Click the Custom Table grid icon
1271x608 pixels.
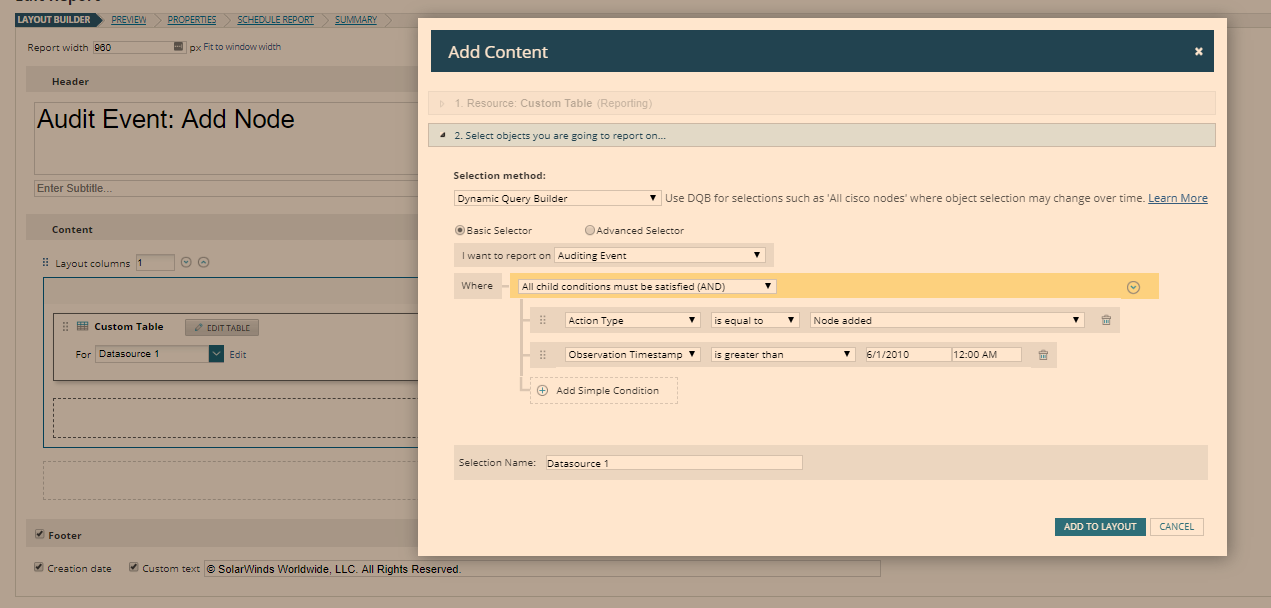pyautogui.click(x=83, y=326)
